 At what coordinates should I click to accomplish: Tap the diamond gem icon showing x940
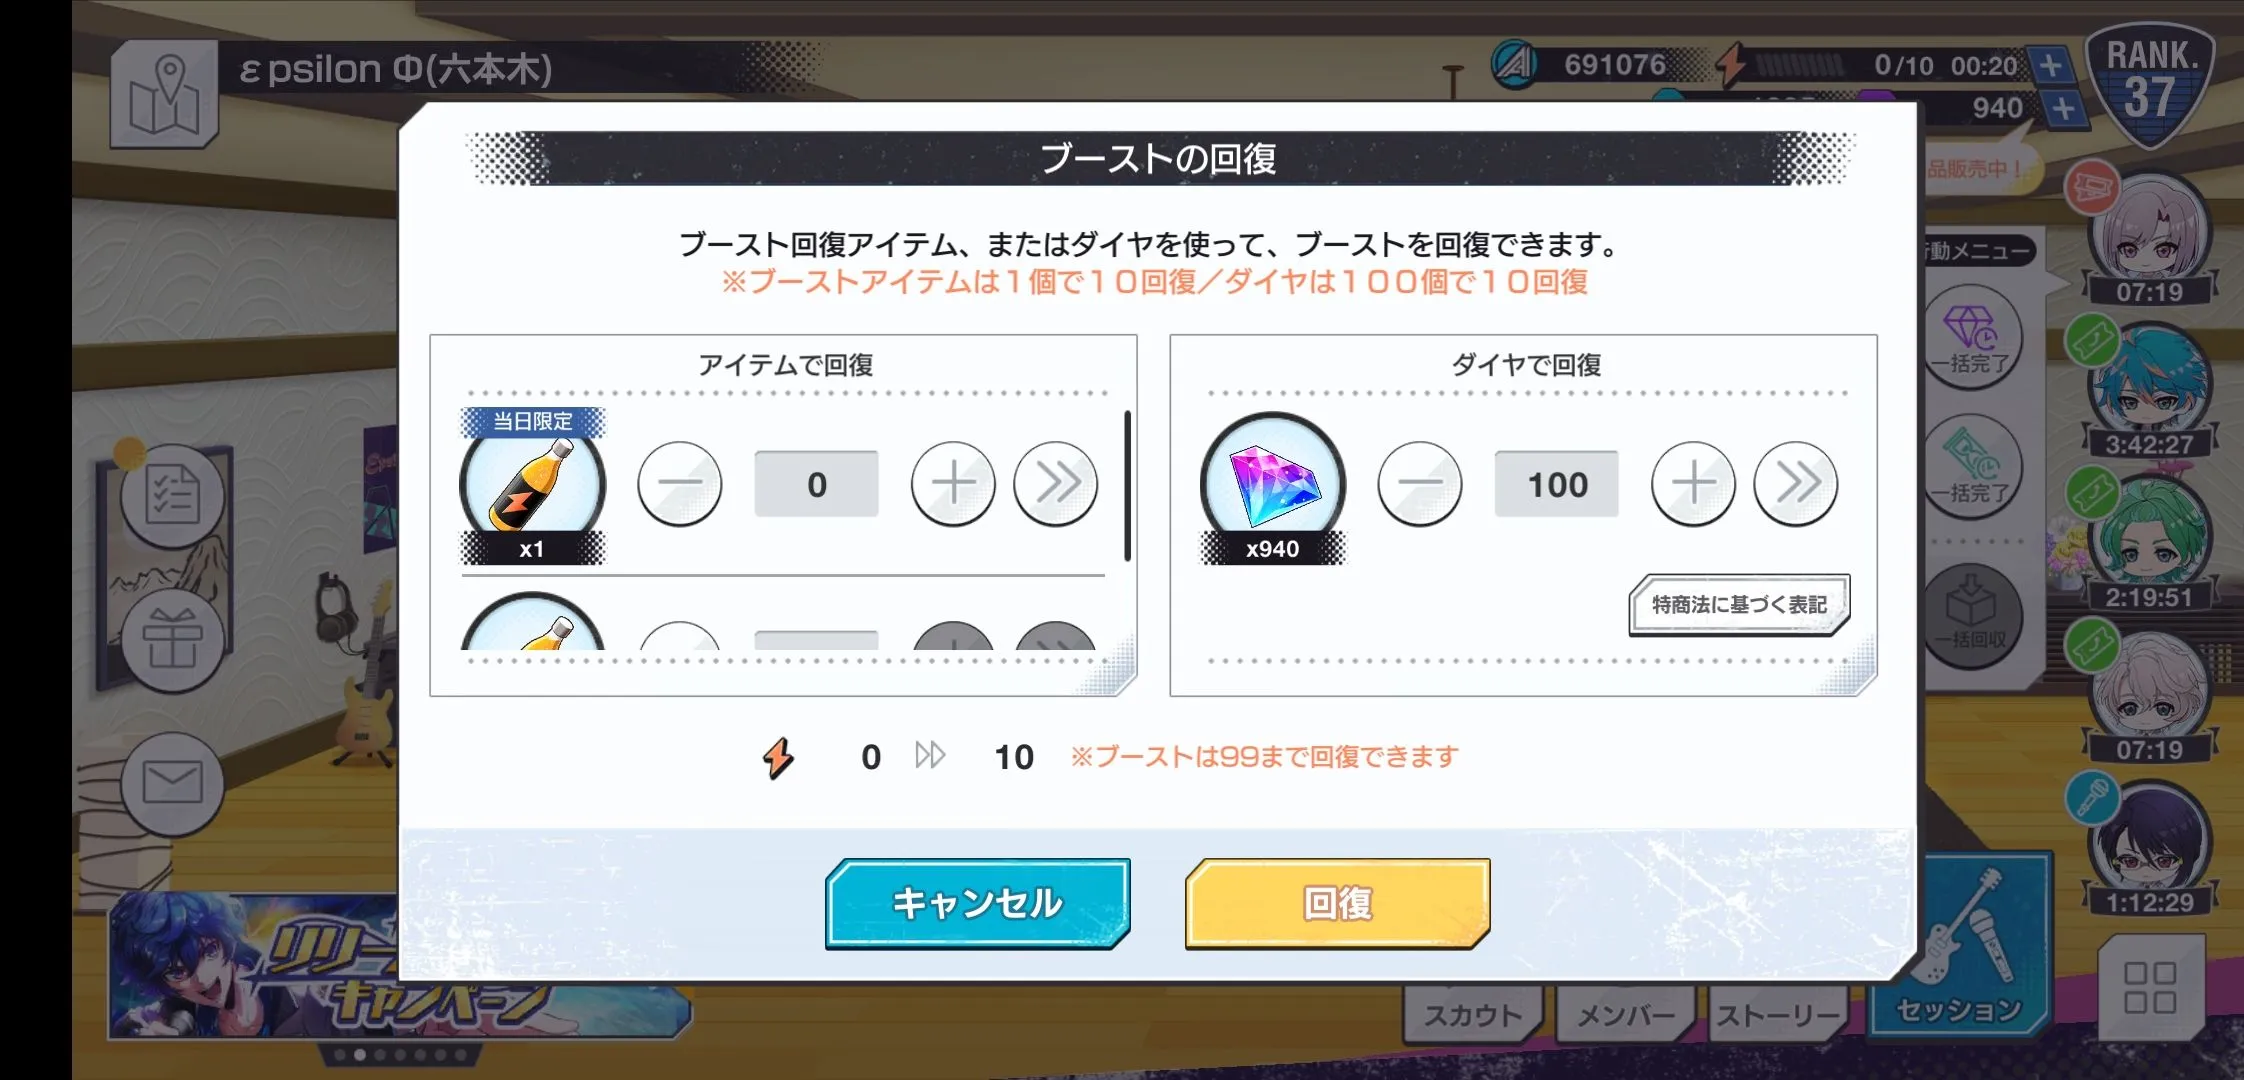pos(1273,487)
